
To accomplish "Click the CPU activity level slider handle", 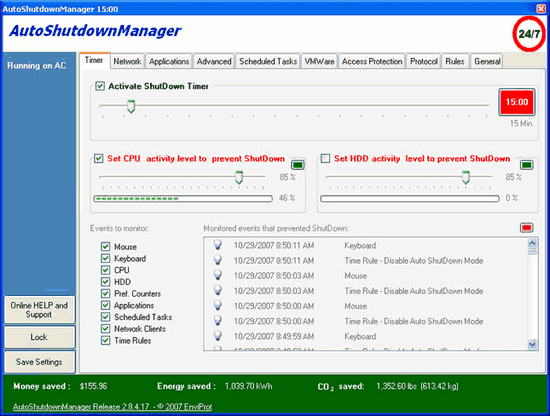I will [239, 177].
